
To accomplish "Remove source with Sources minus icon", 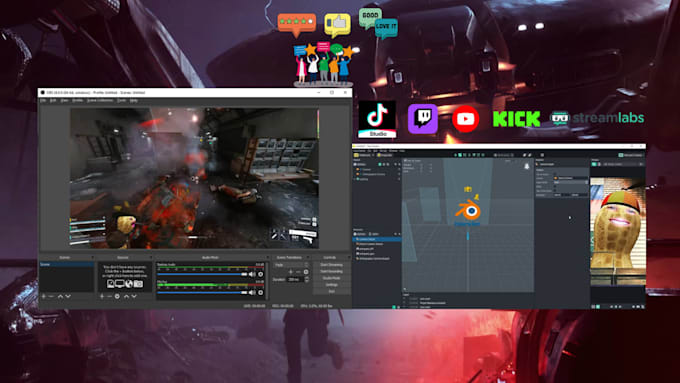I will (109, 296).
